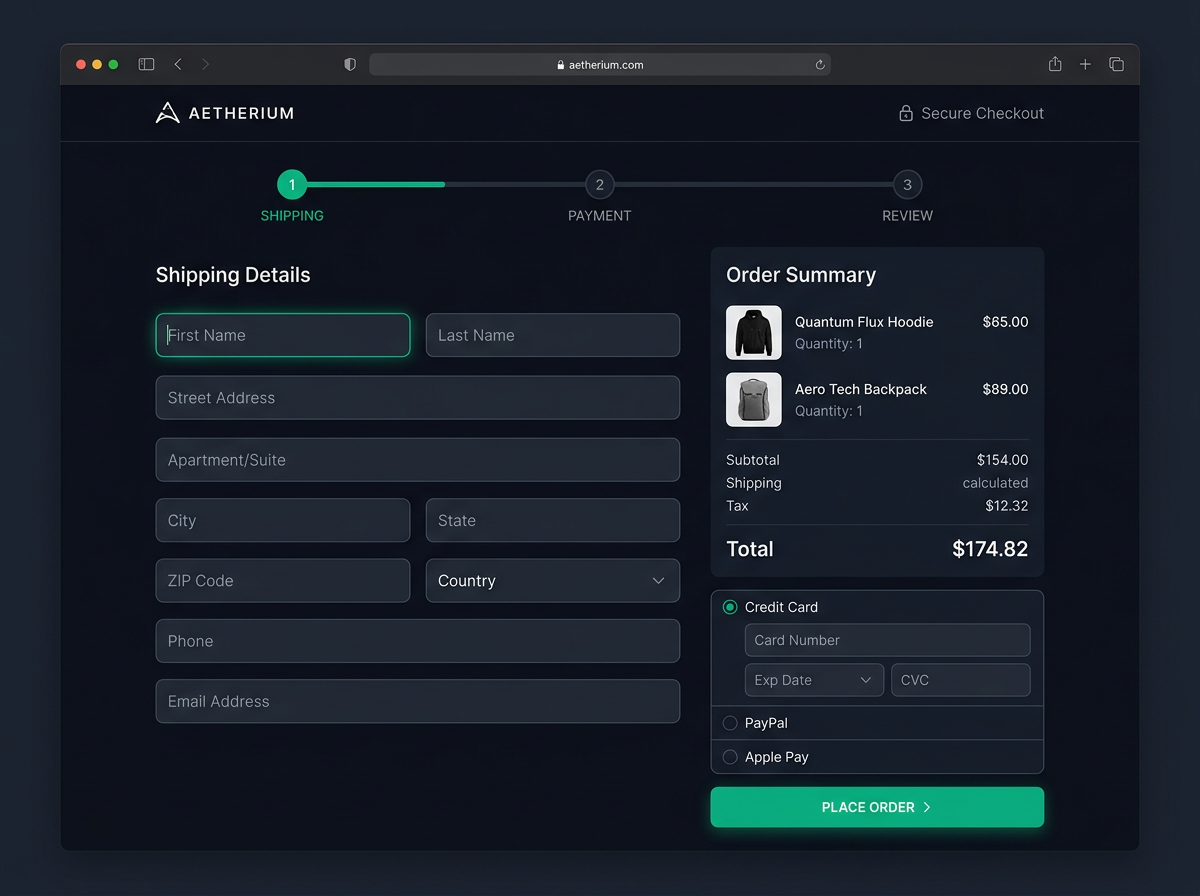Reload the page via the address bar icon
Viewport: 1200px width, 896px height.
pyautogui.click(x=819, y=64)
